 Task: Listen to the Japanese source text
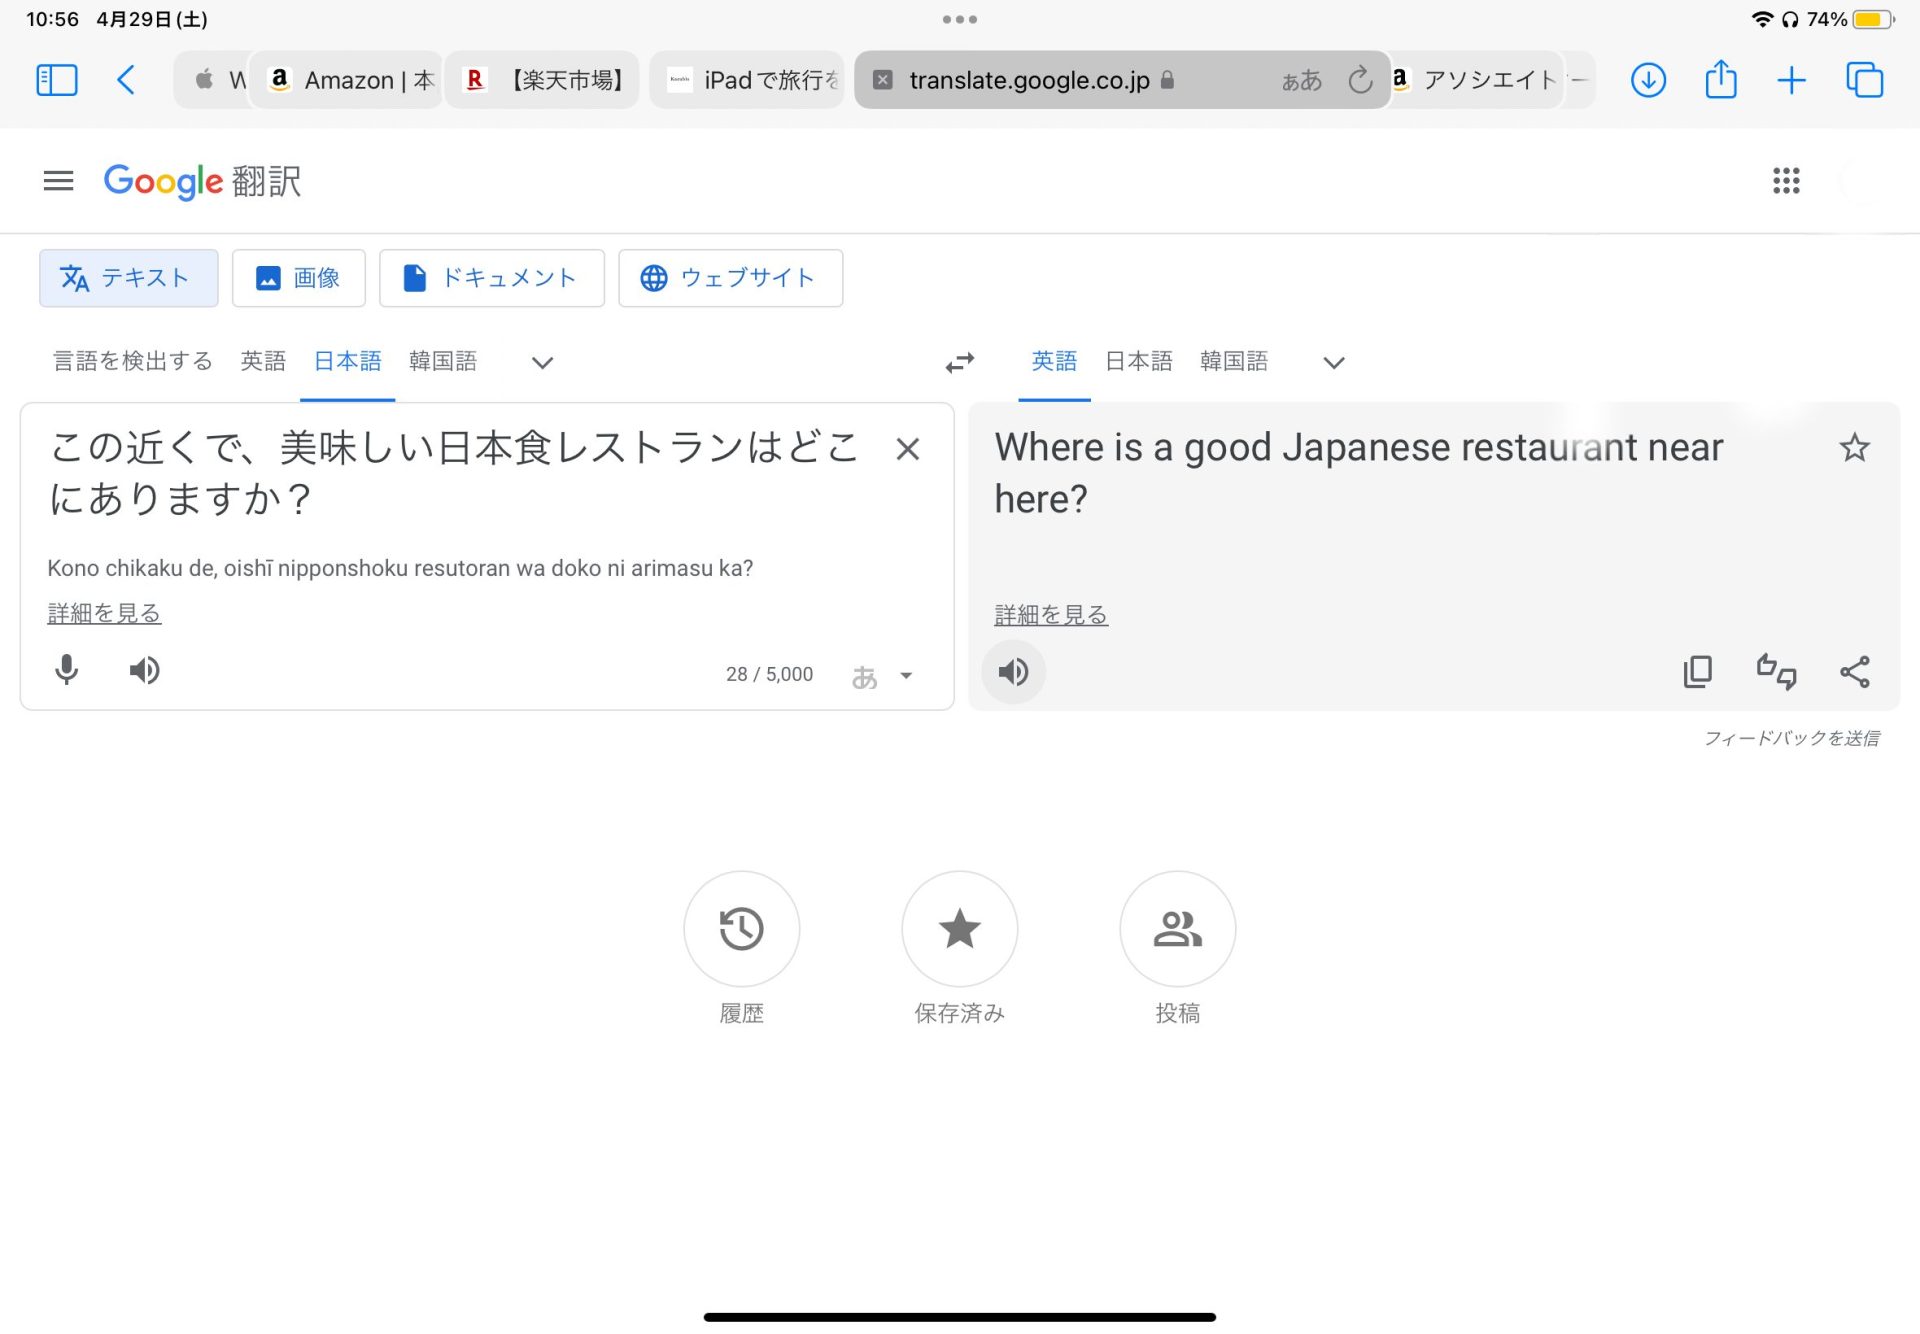pyautogui.click(x=144, y=670)
